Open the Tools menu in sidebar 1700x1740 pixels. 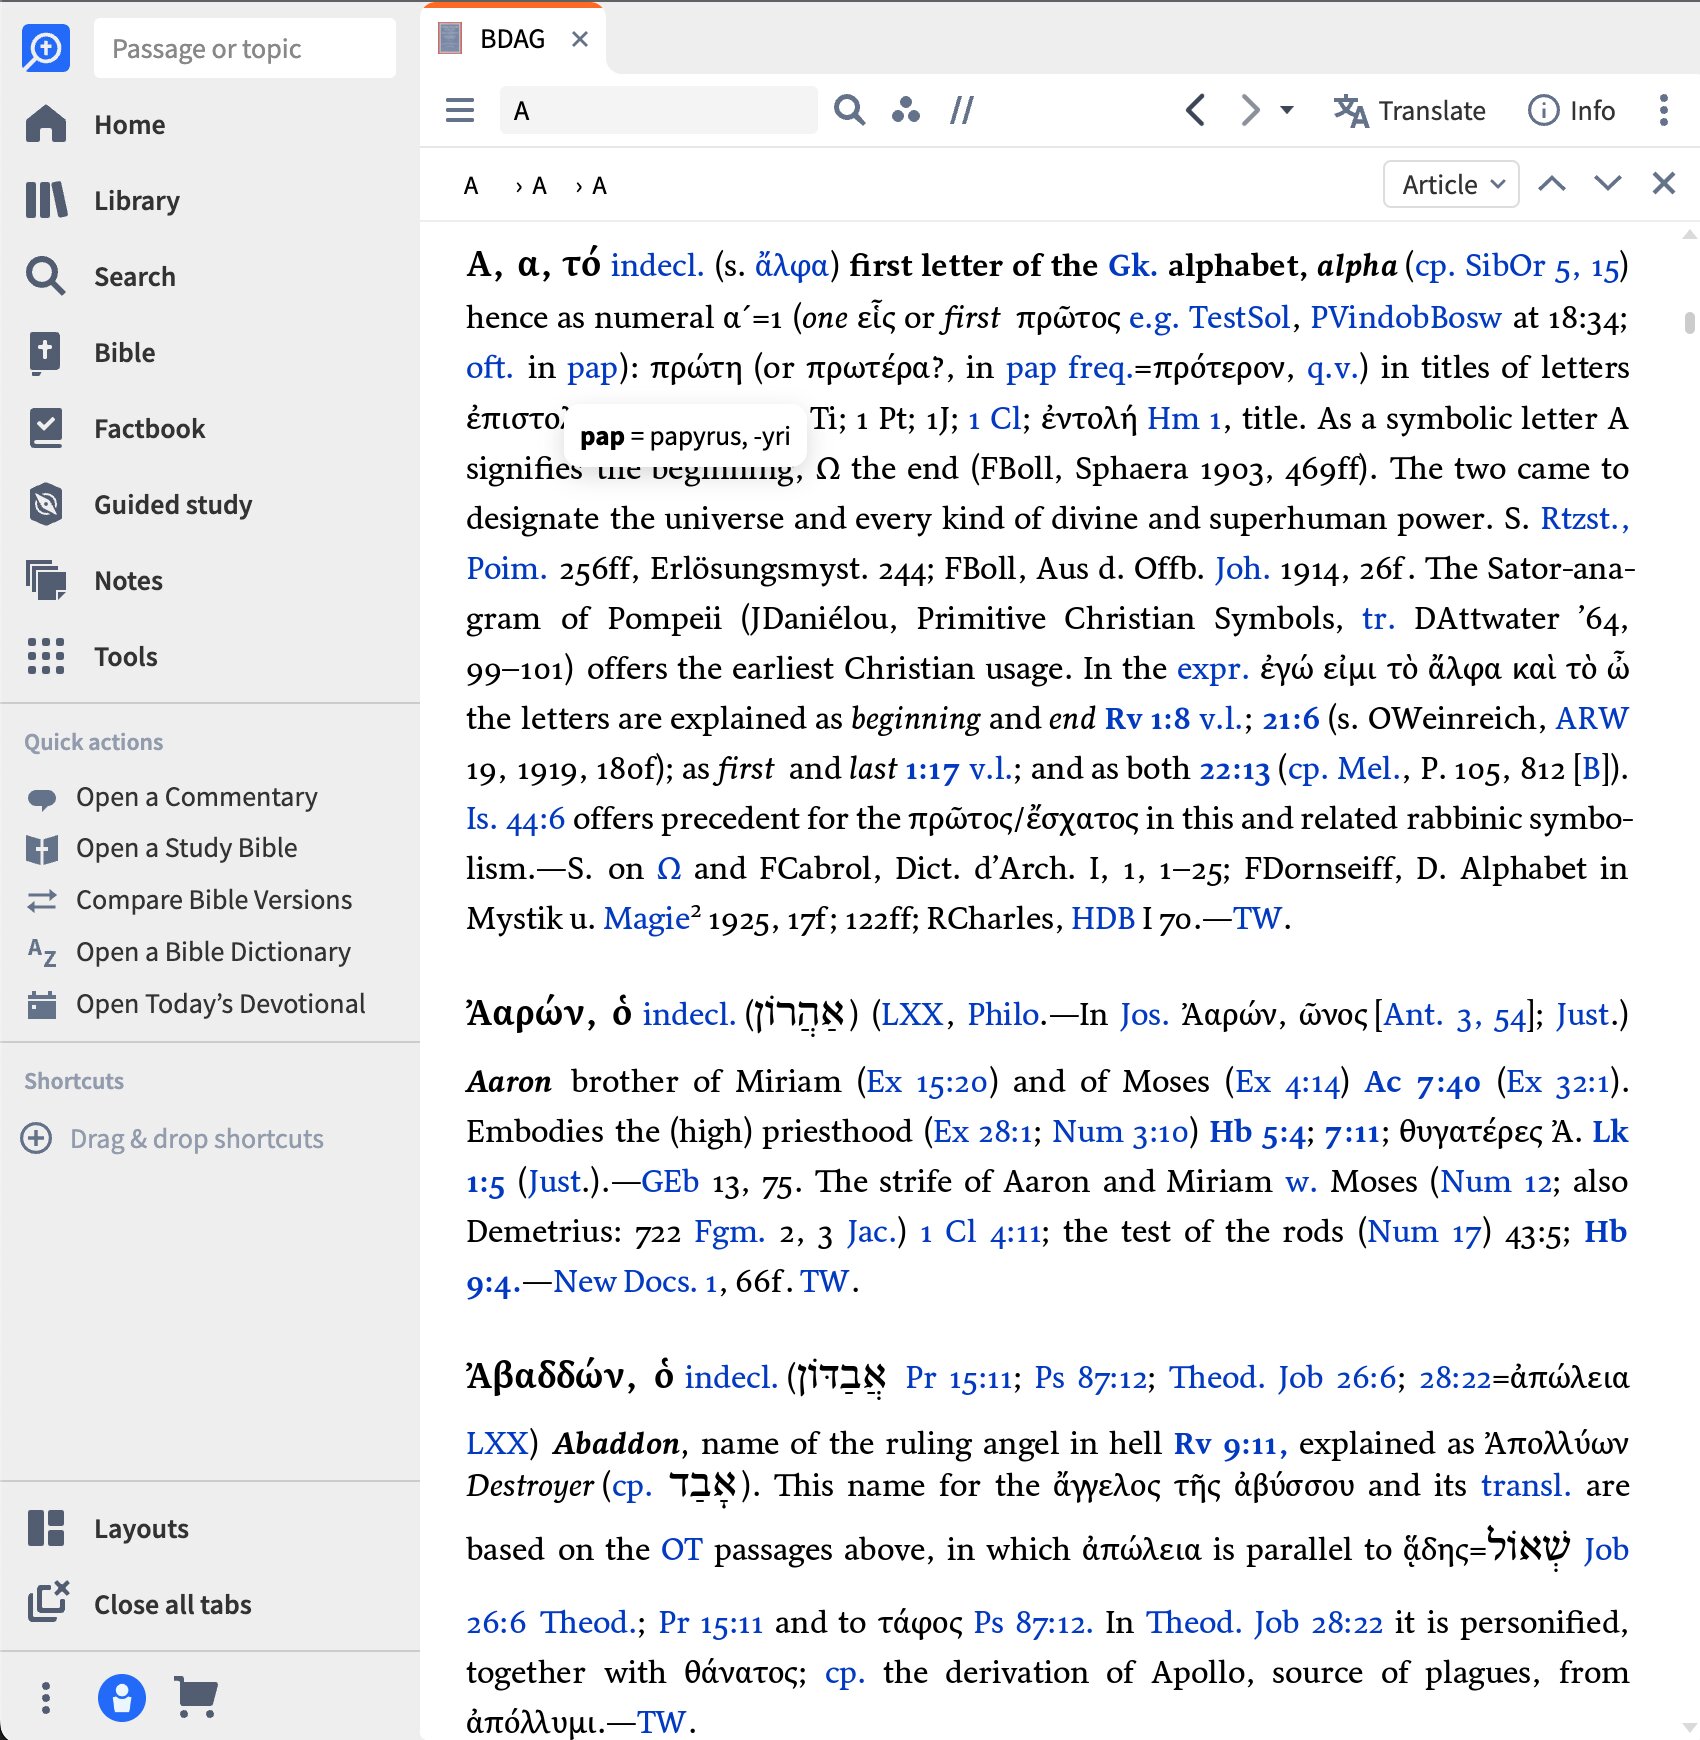point(92,657)
